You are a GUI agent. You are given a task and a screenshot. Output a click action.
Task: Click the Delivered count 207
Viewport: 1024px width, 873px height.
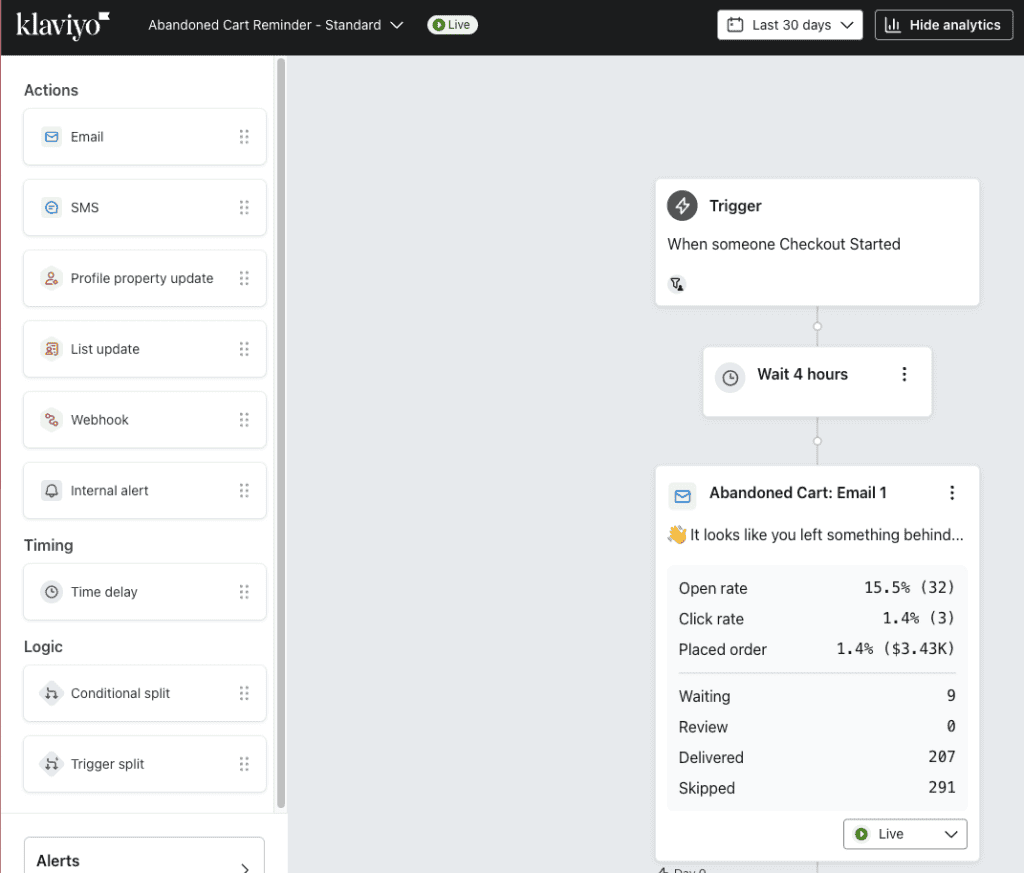pyautogui.click(x=942, y=757)
